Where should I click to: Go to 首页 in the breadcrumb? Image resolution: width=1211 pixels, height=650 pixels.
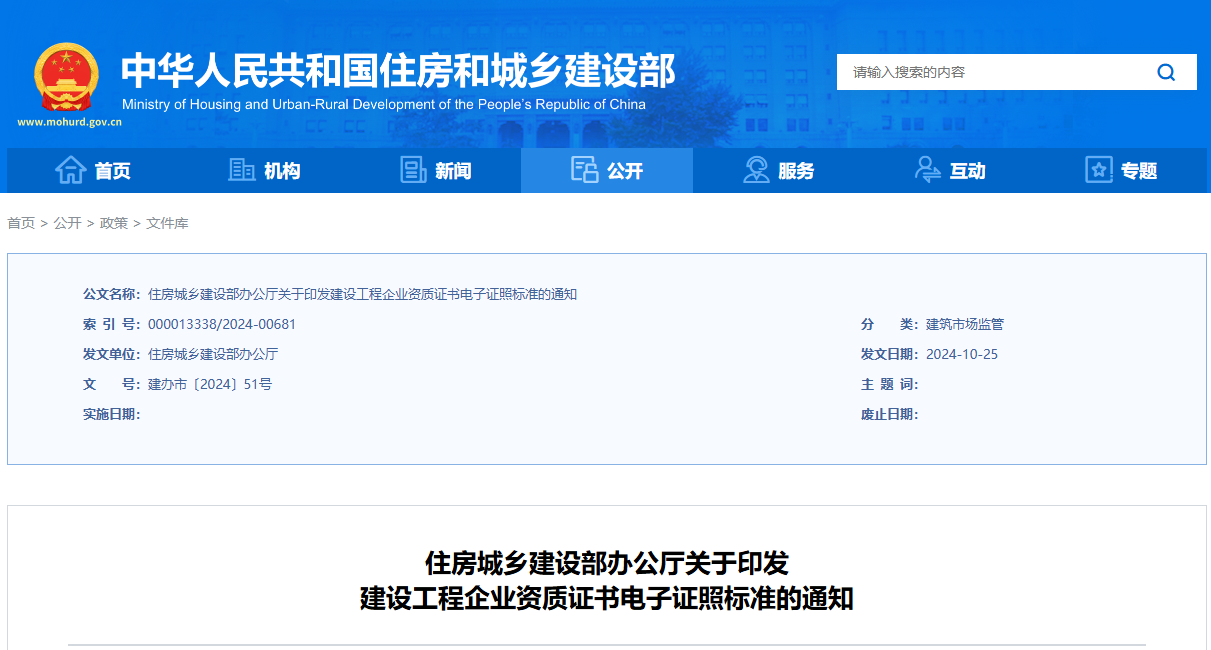tap(21, 223)
